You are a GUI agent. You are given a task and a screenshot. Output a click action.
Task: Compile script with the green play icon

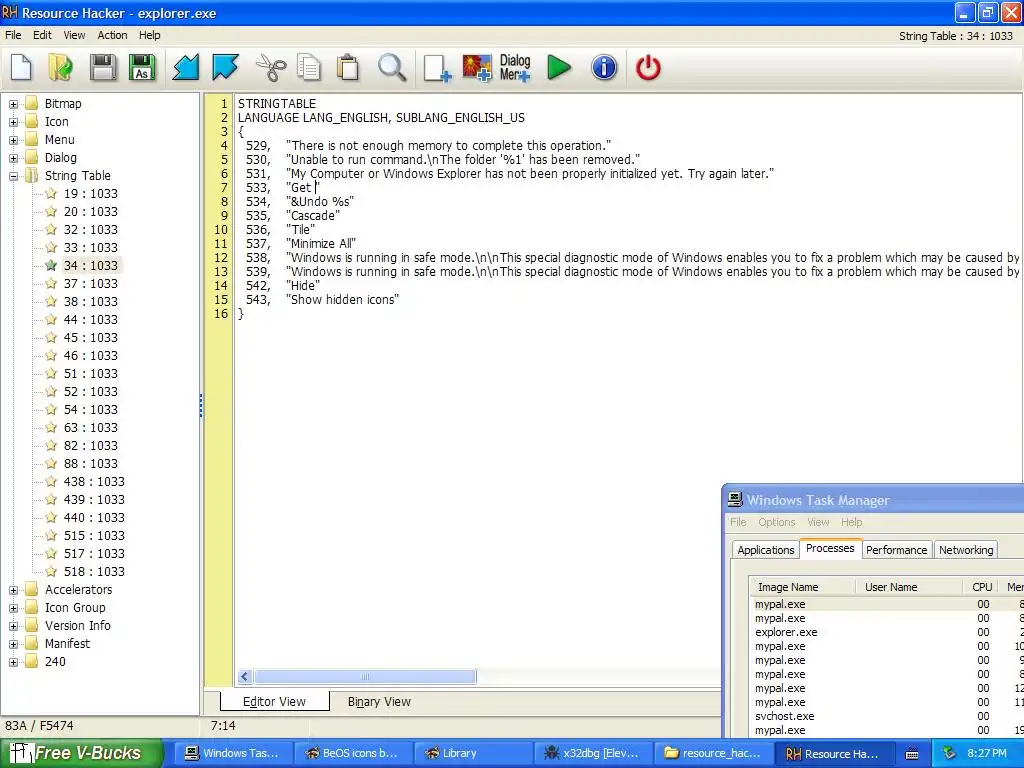(558, 67)
